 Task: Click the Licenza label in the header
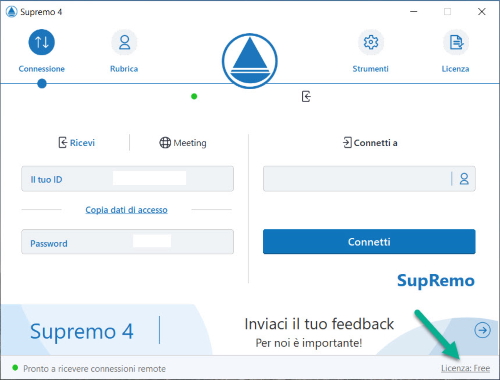455,69
